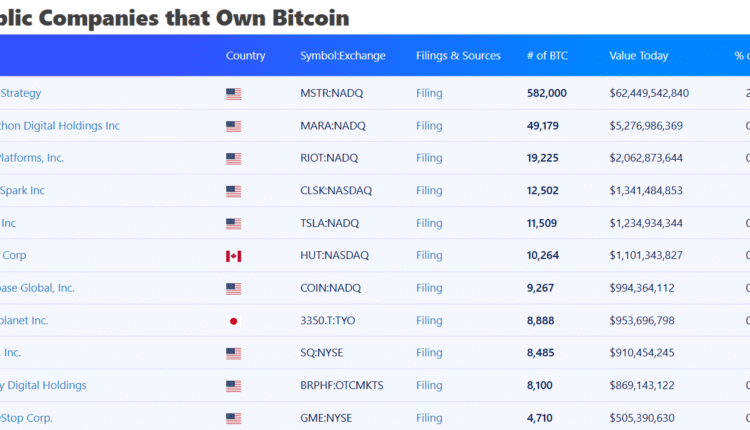750x430 pixels.
Task: Click the US flag icon beside GME:NYSE
Action: [233, 418]
